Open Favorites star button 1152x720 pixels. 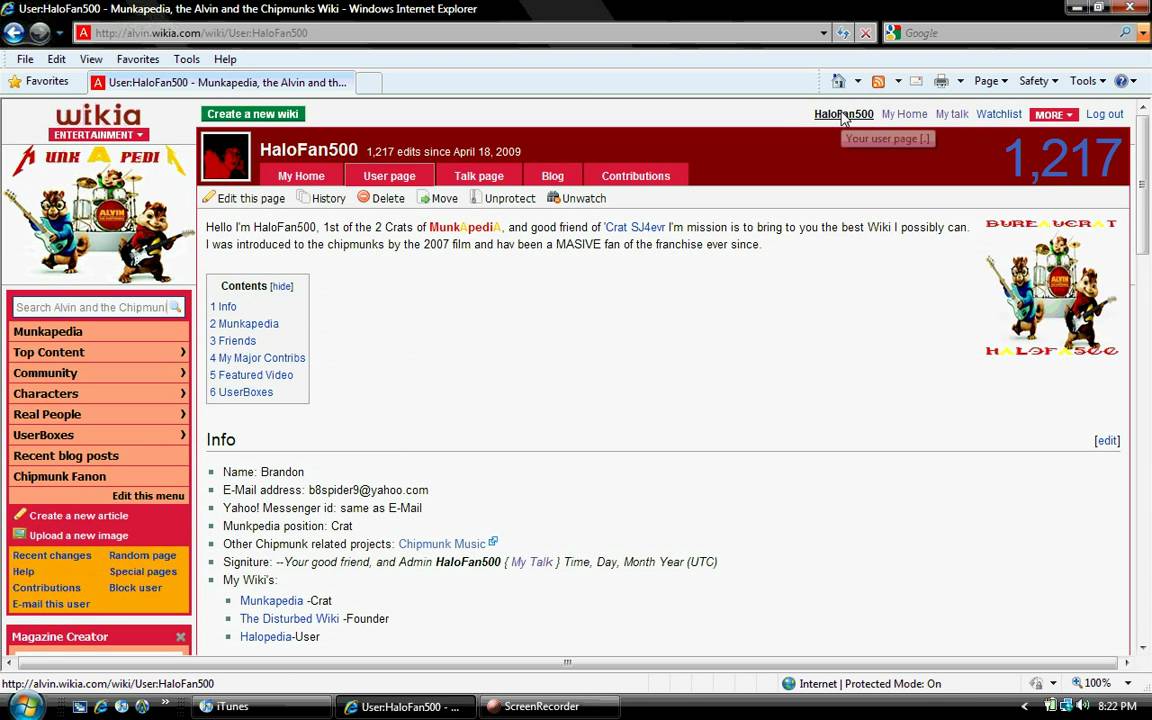38,81
